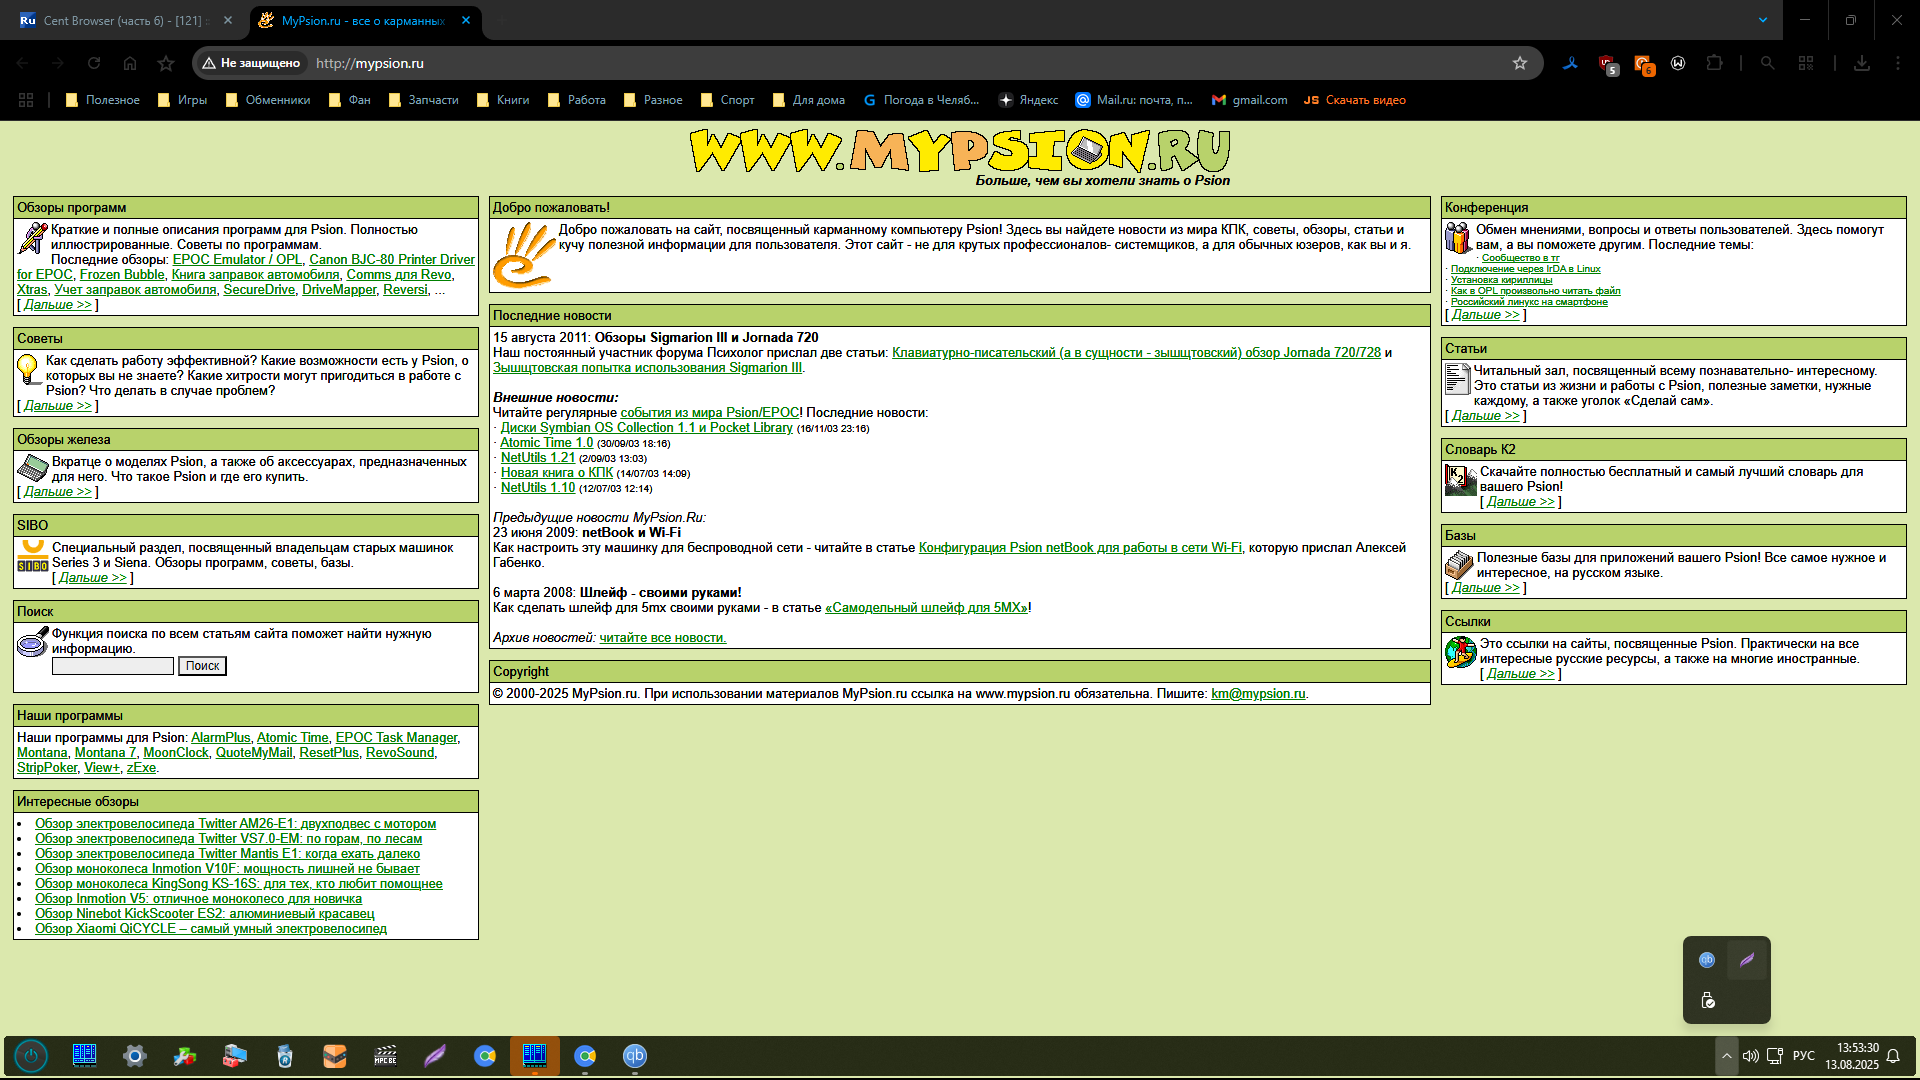Open the Яндекс bookmark
The image size is (1920, 1080).
tap(1028, 100)
